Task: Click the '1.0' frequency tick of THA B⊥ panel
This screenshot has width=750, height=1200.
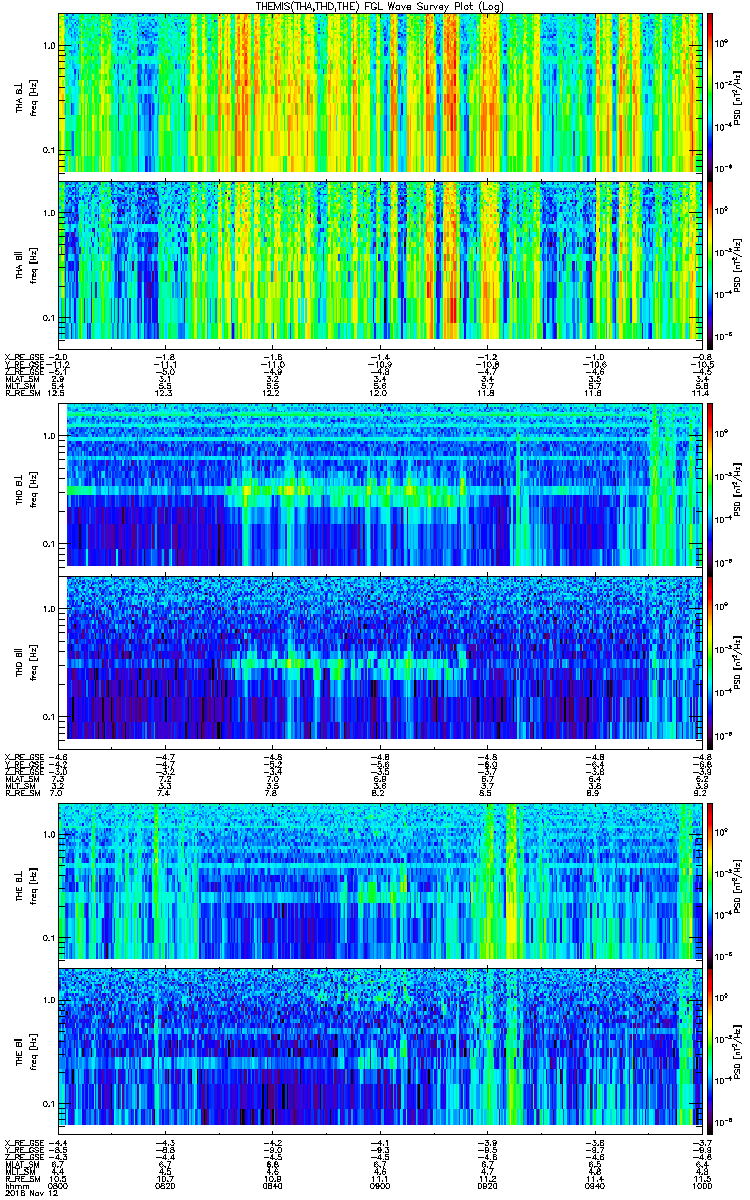Action: point(48,47)
